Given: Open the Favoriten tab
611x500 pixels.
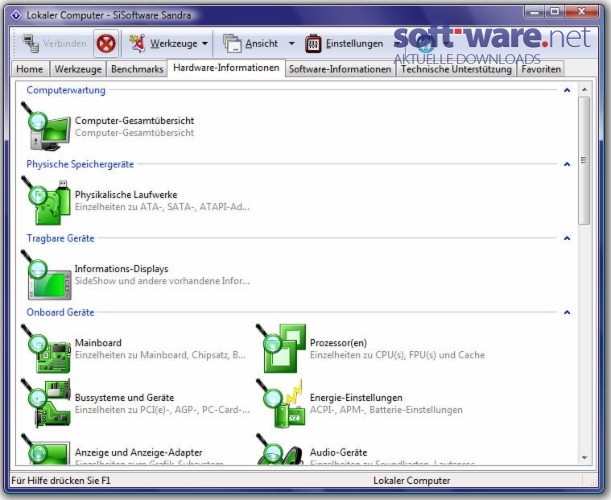Looking at the screenshot, I should (x=541, y=69).
